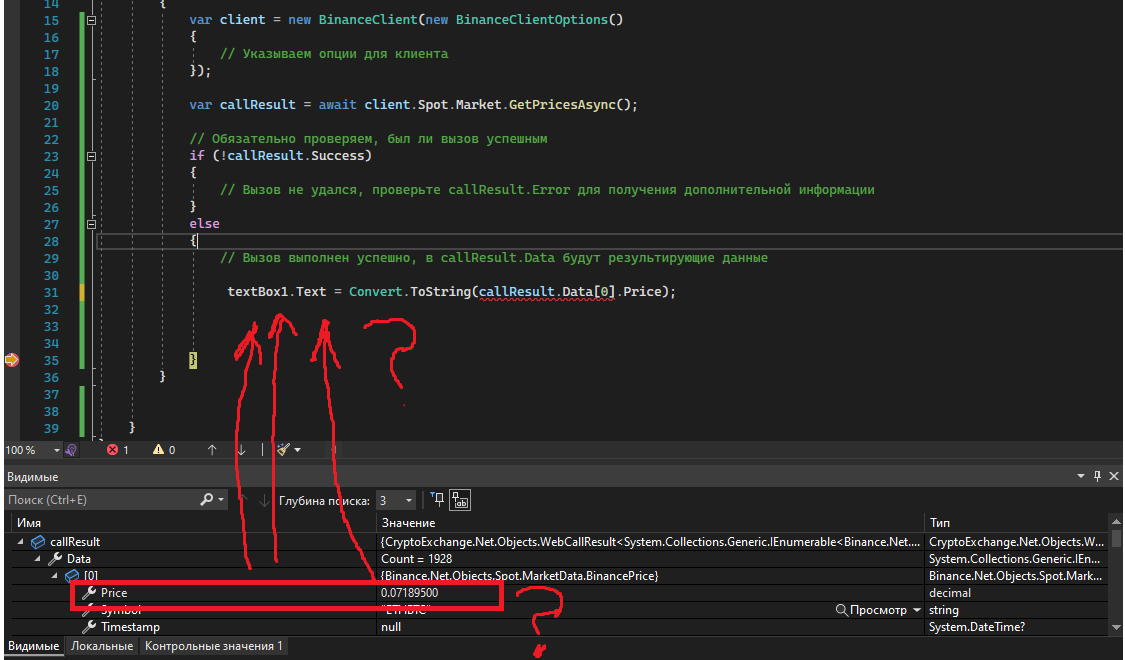Click the IntelliCode icon next to the zoom control
The width and height of the screenshot is (1125, 660).
[70, 449]
